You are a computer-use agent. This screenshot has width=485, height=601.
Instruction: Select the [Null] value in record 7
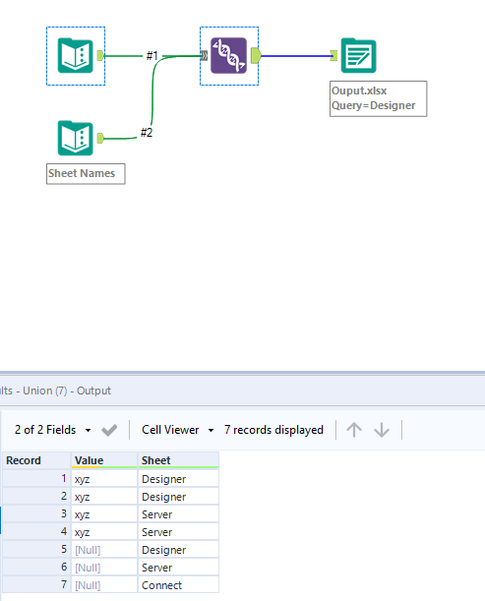[x=104, y=585]
